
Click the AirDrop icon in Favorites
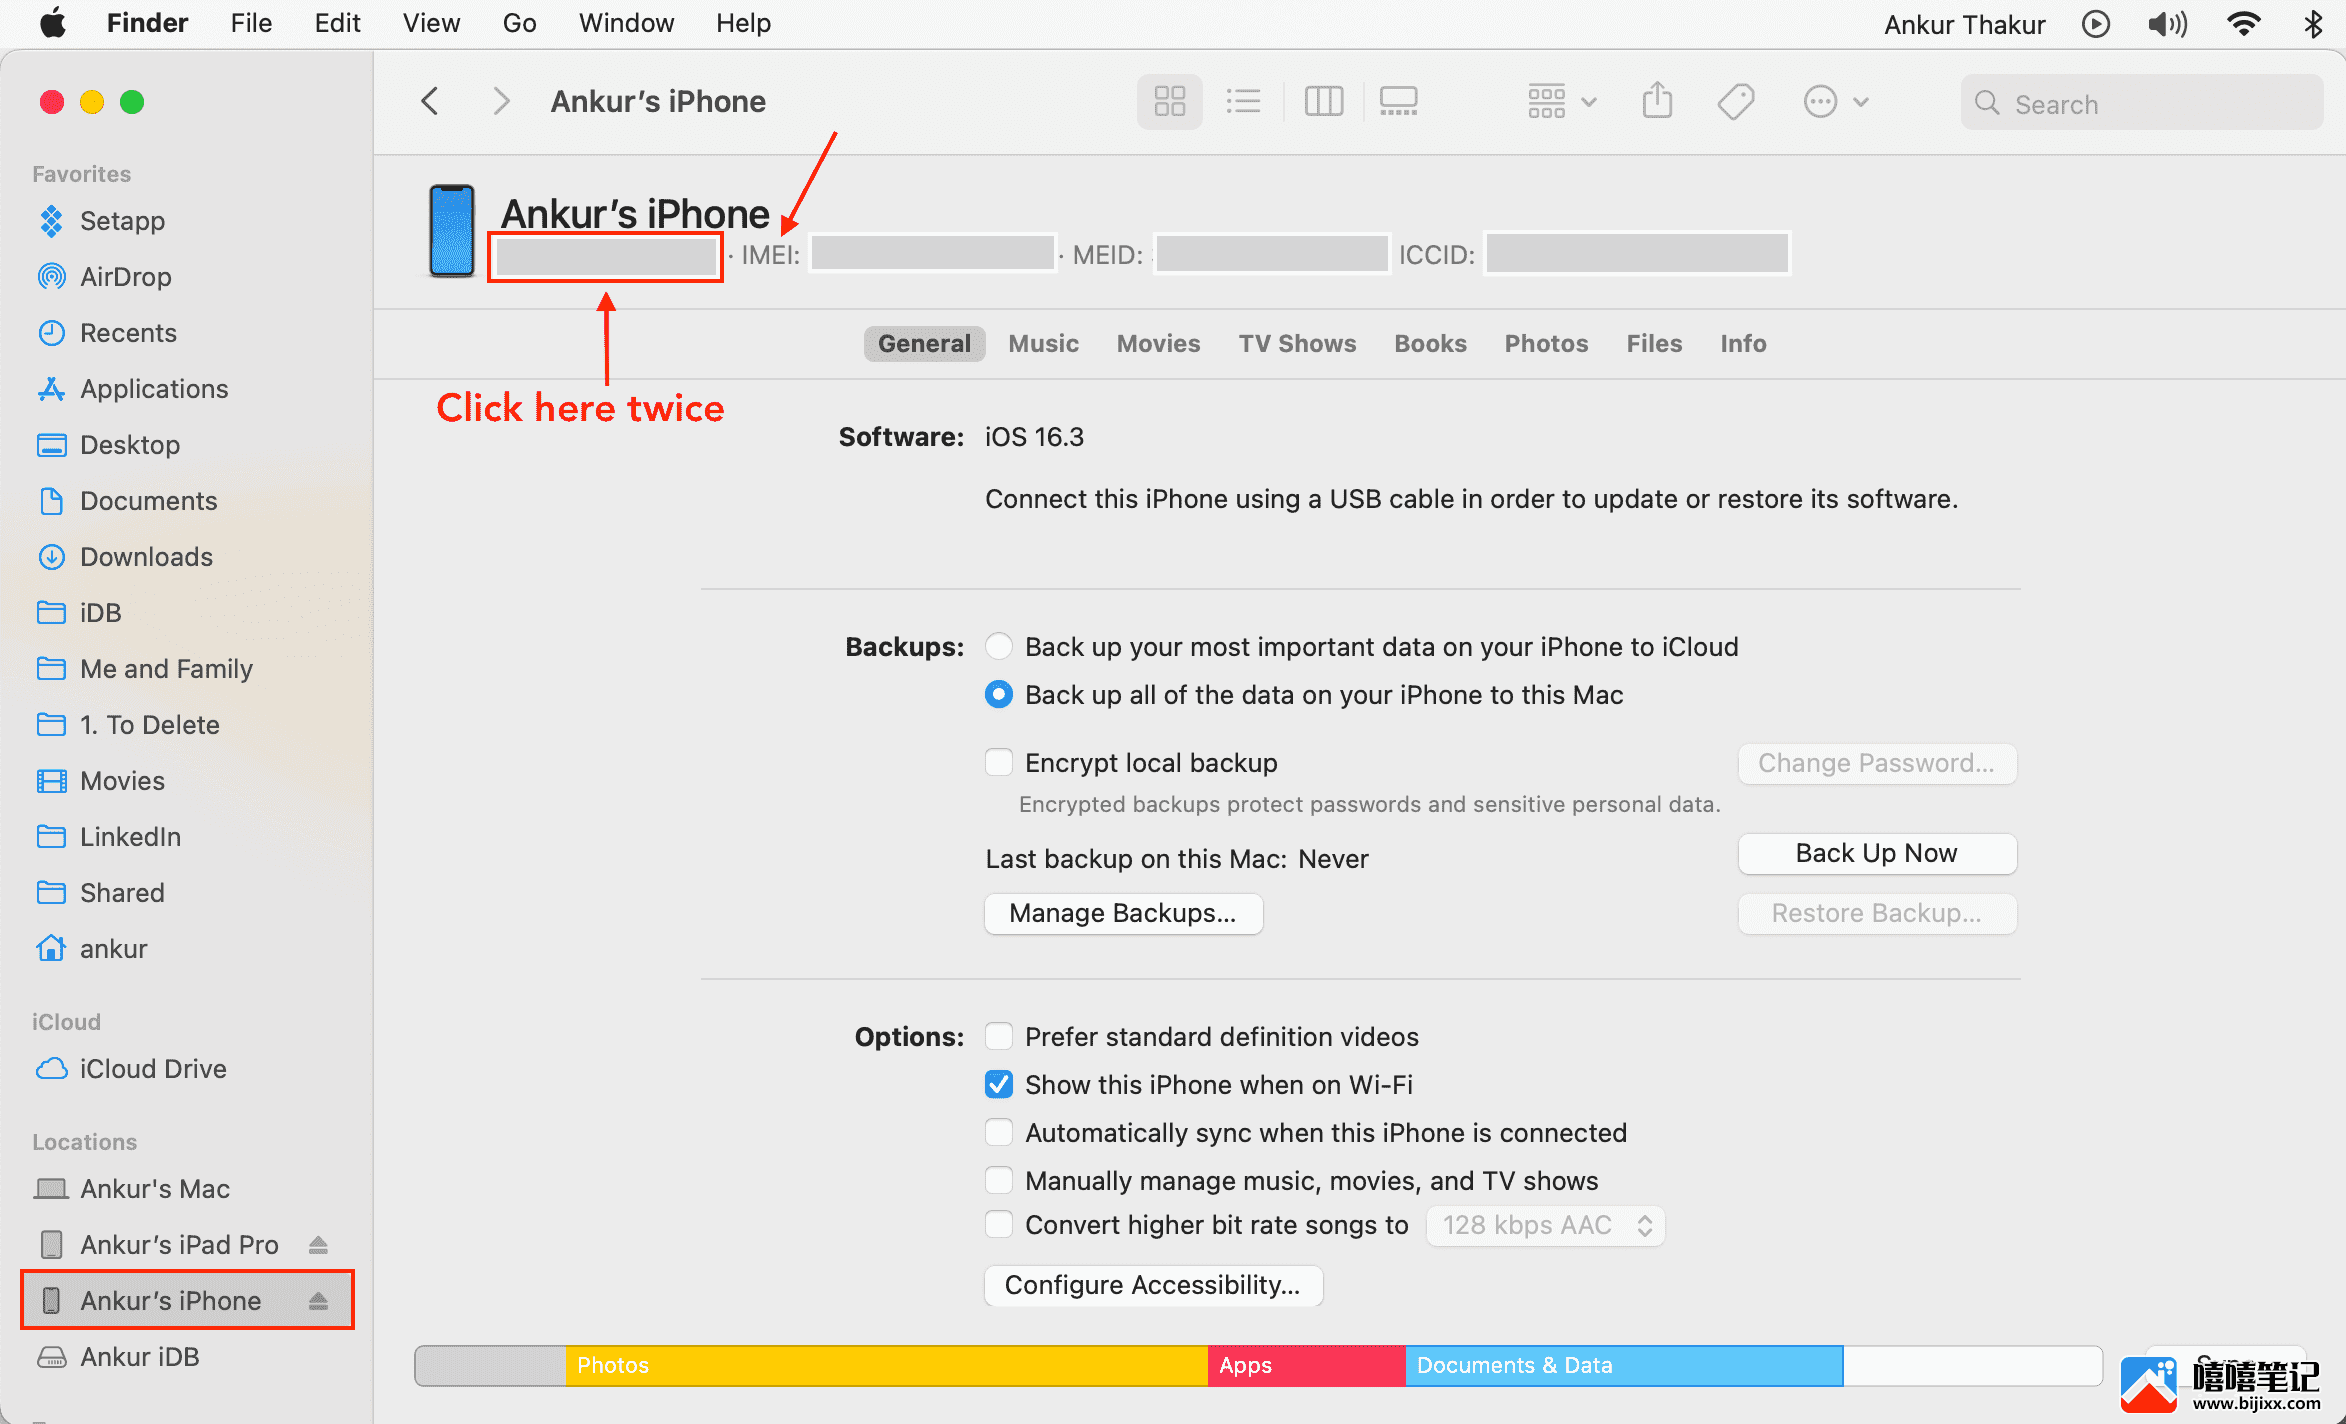[50, 276]
